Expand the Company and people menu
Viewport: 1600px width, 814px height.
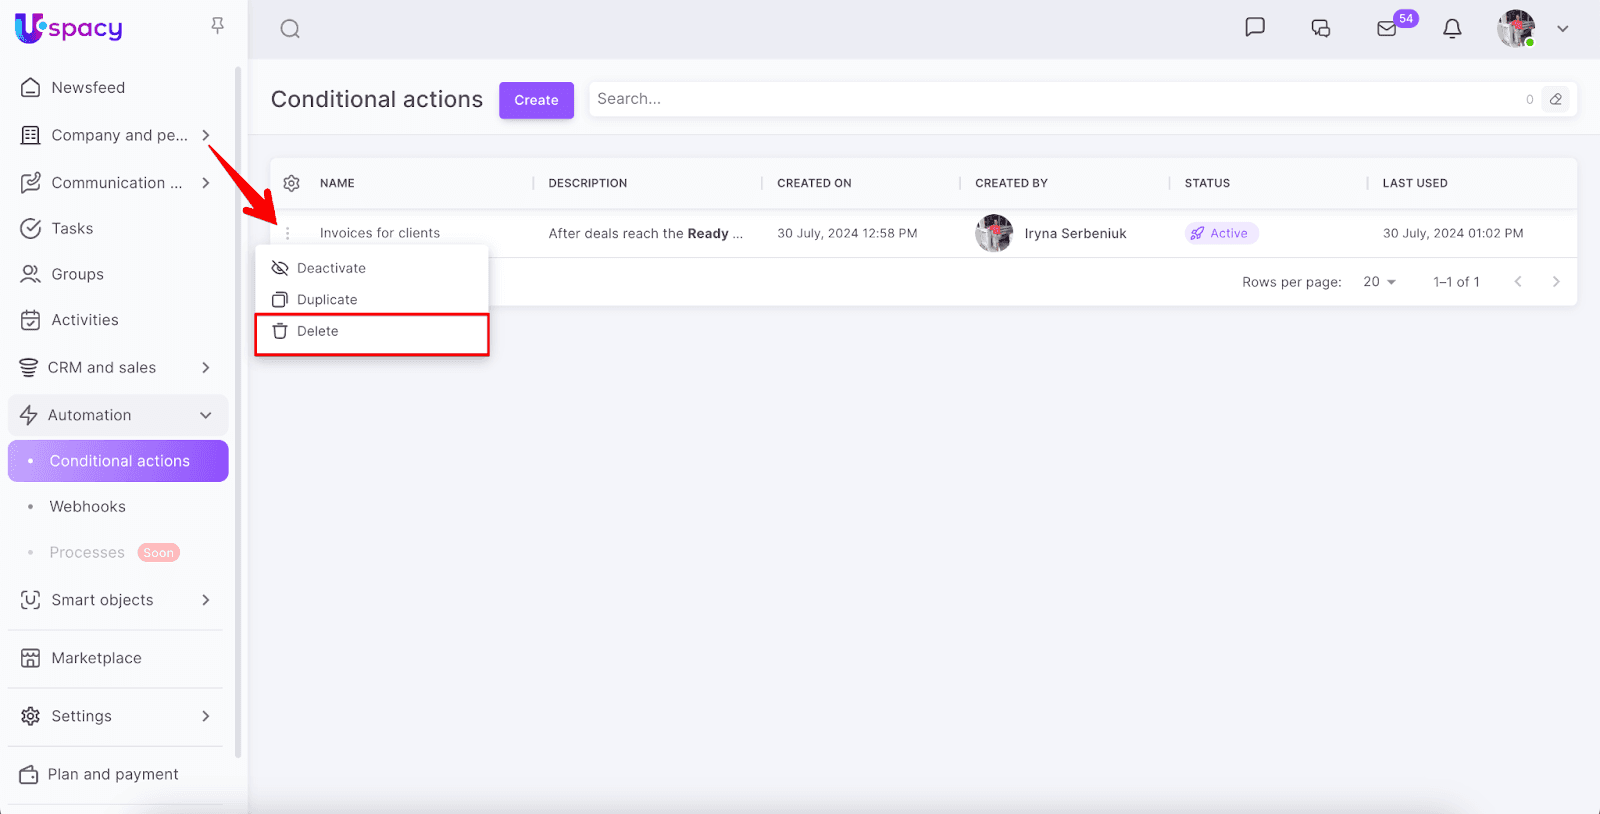click(x=205, y=135)
